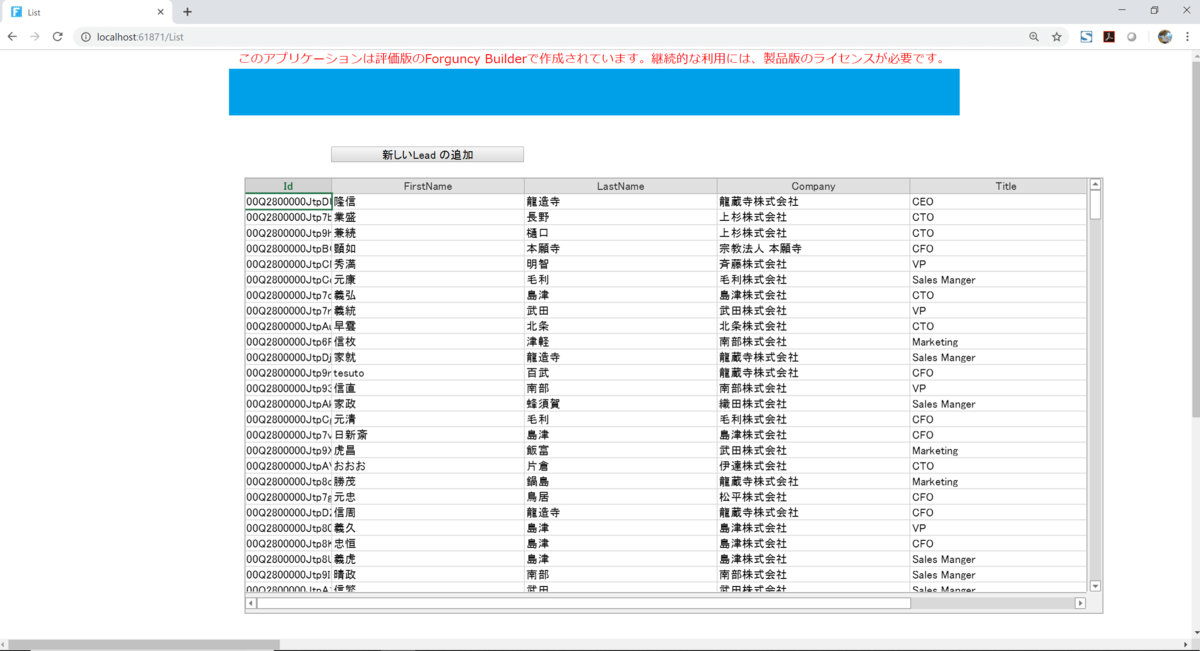Image resolution: width=1200 pixels, height=651 pixels.
Task: Select the LastName cell 長野
Action: click(620, 217)
